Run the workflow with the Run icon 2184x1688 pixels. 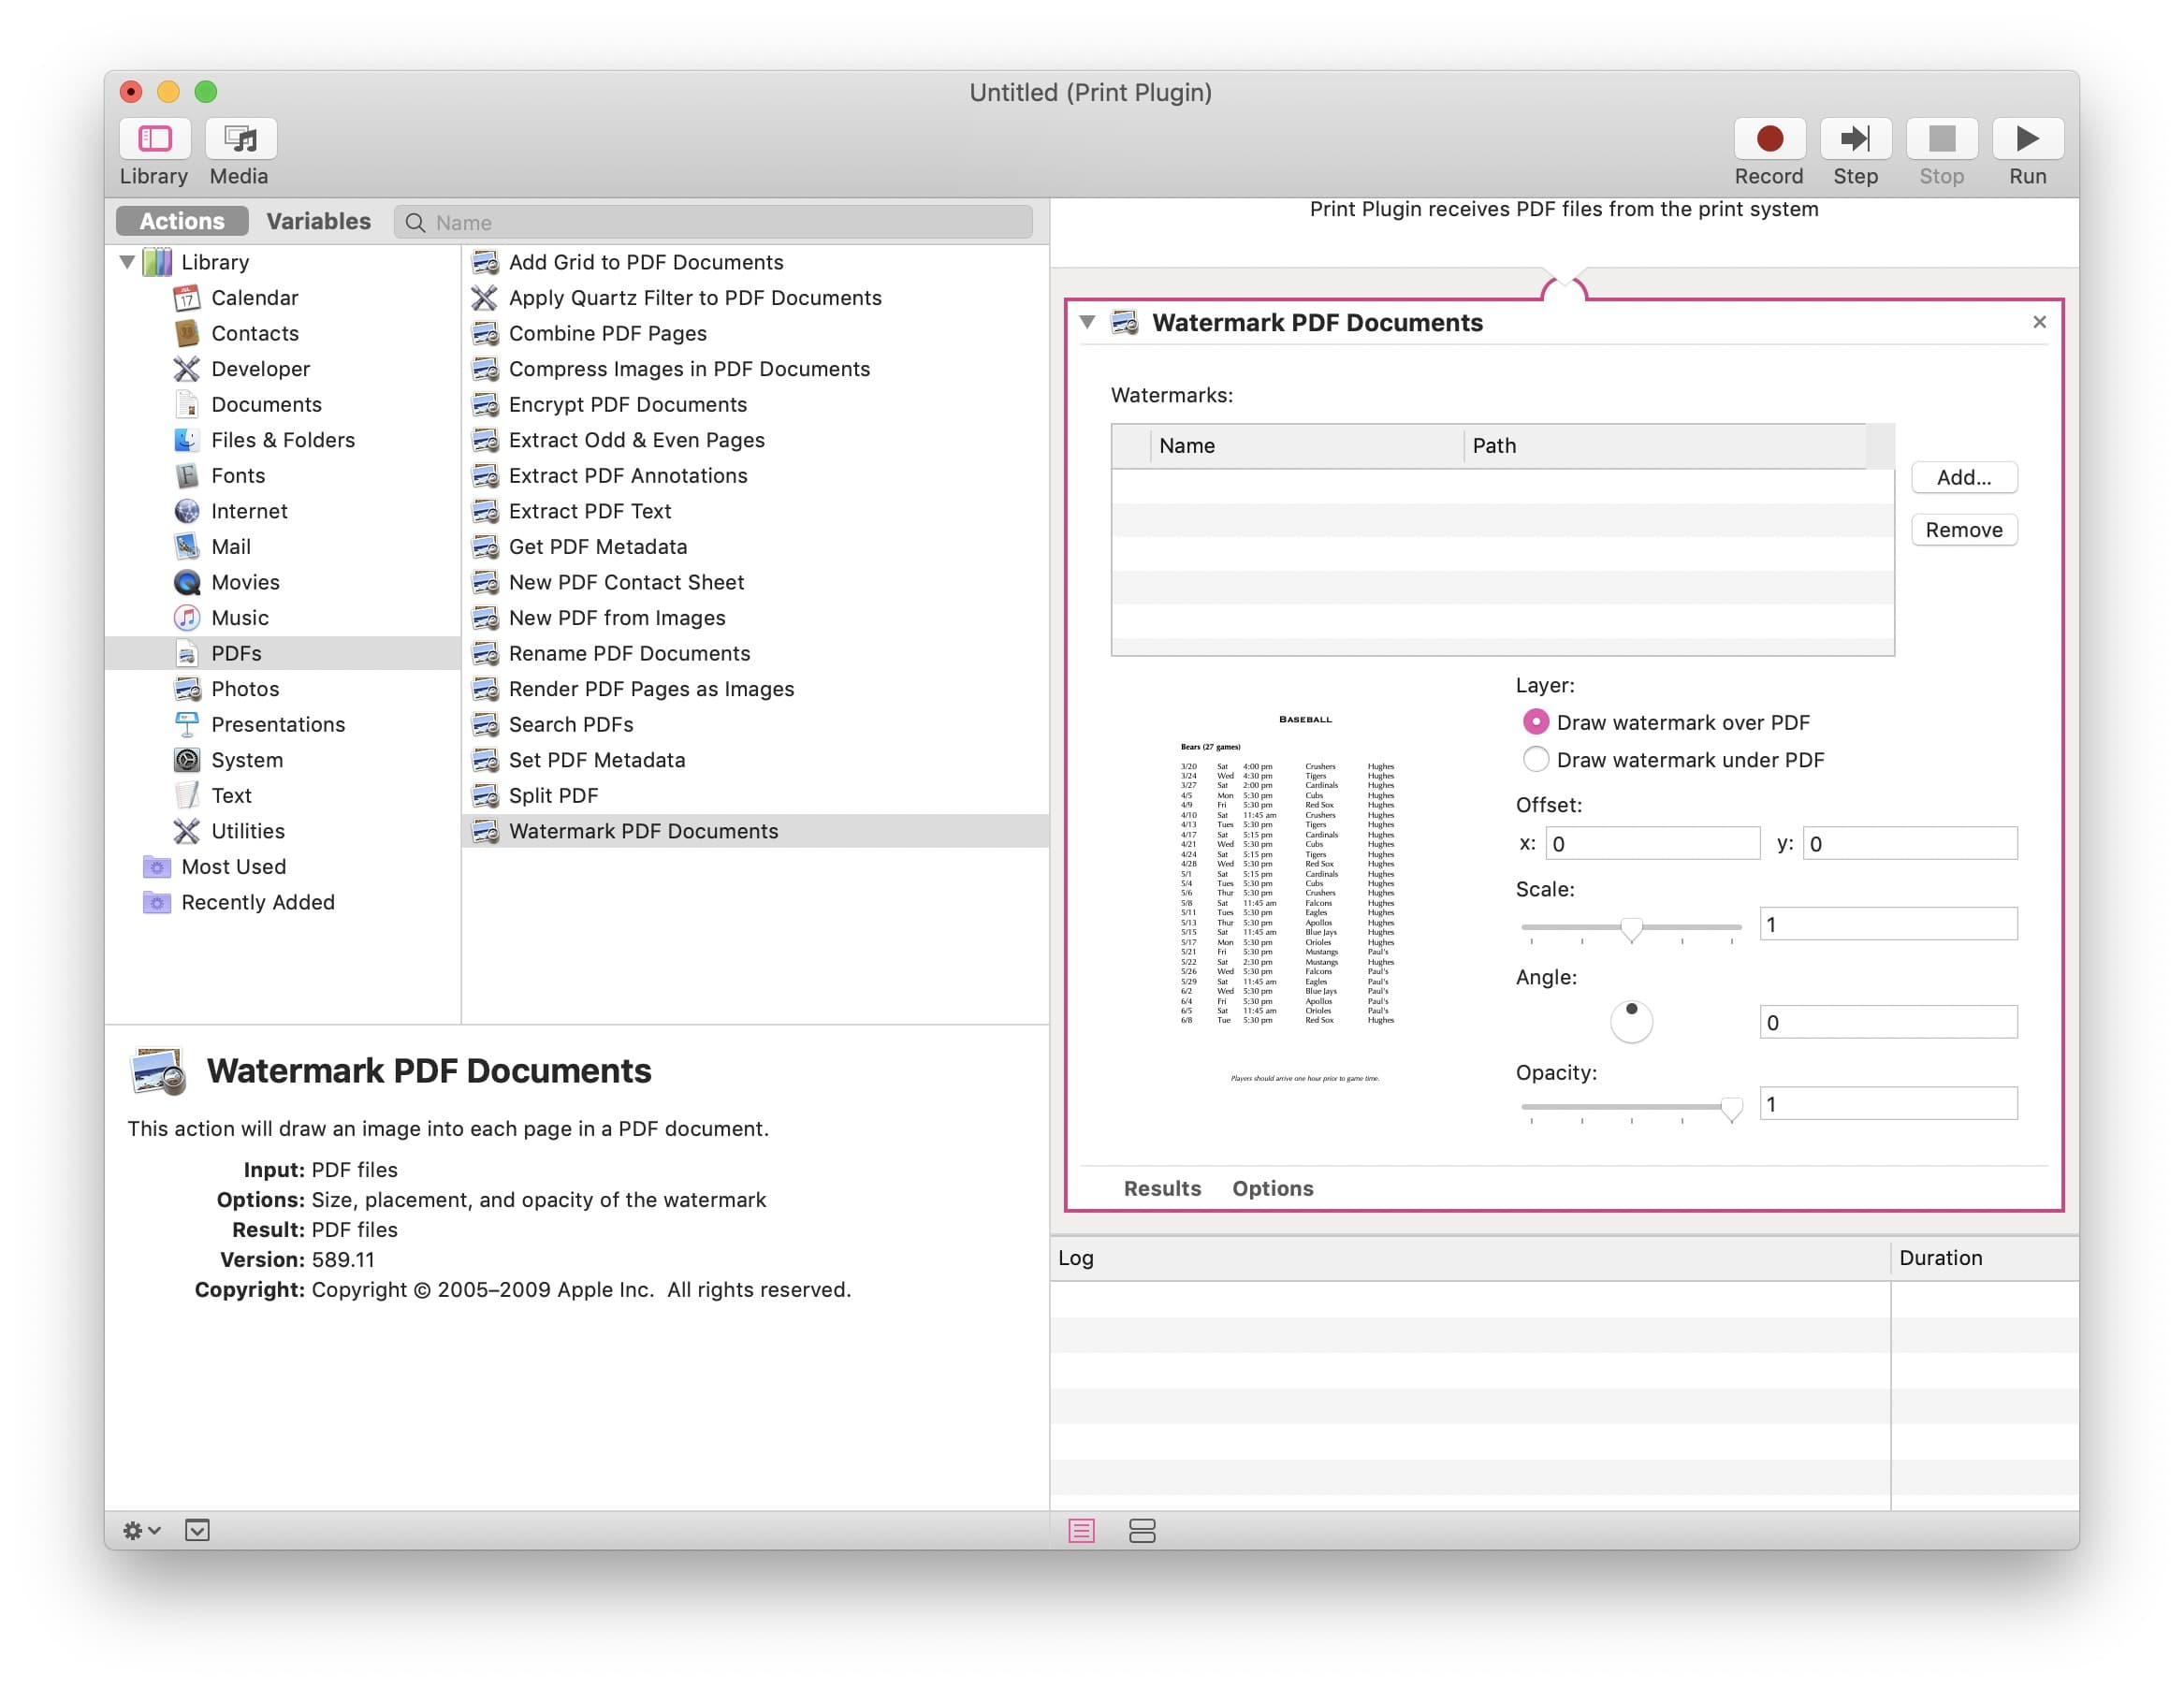[x=2027, y=139]
